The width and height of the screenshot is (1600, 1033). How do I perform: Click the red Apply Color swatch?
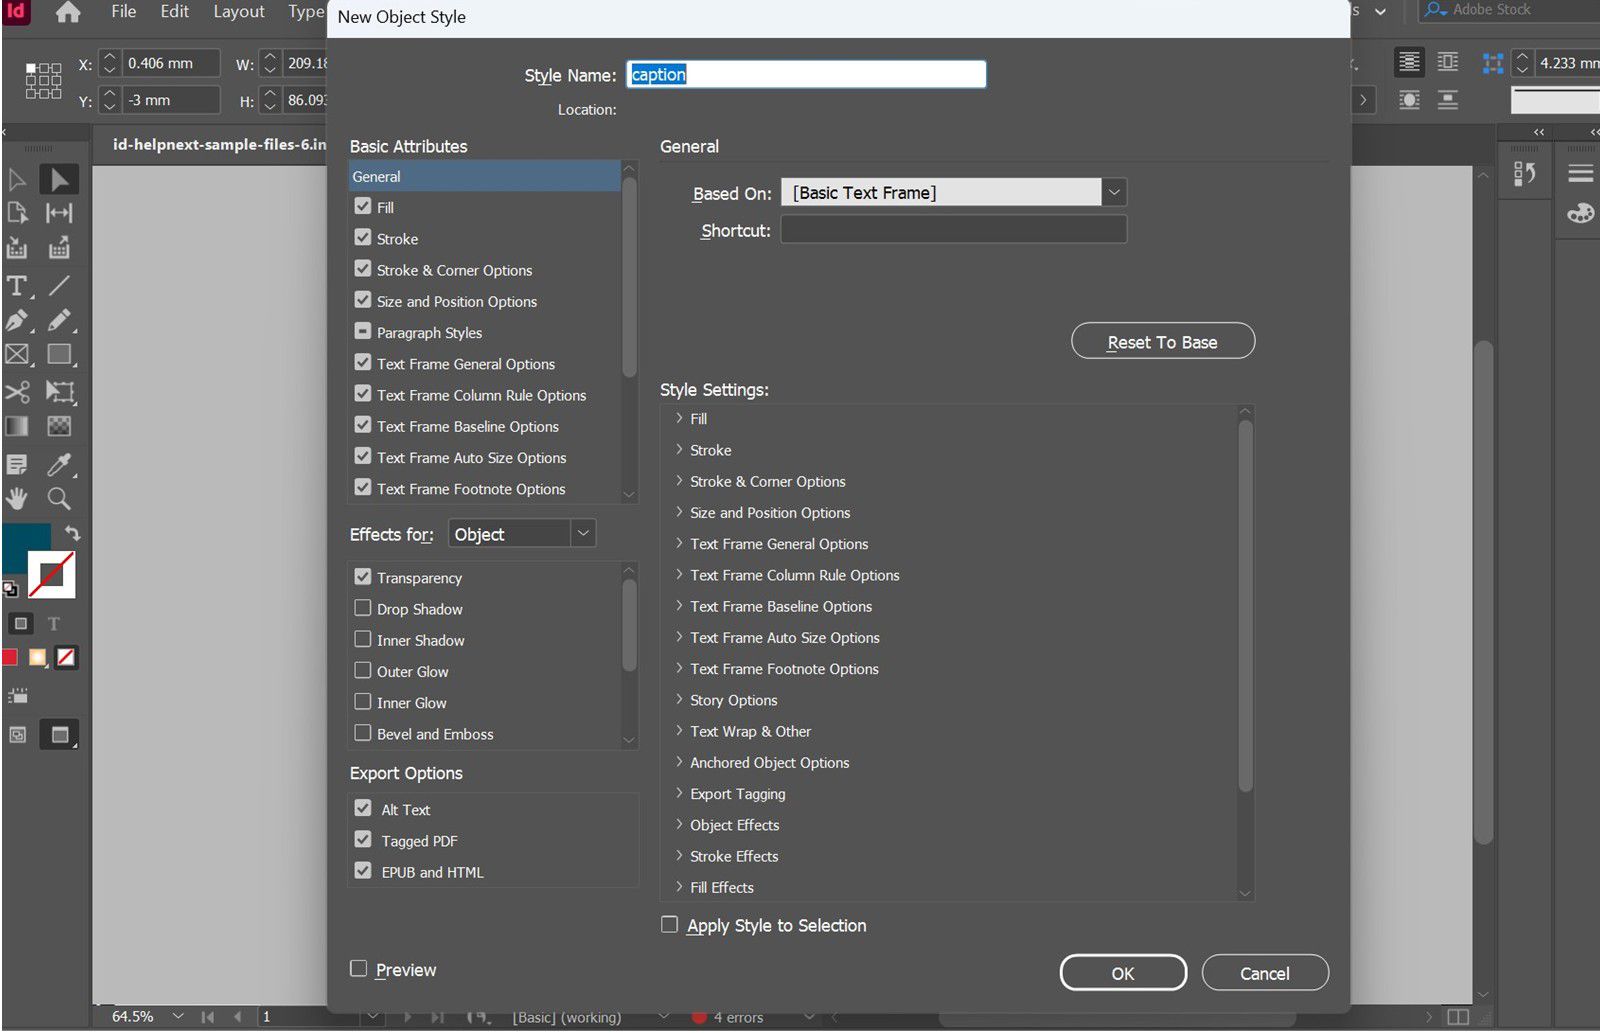coord(10,657)
